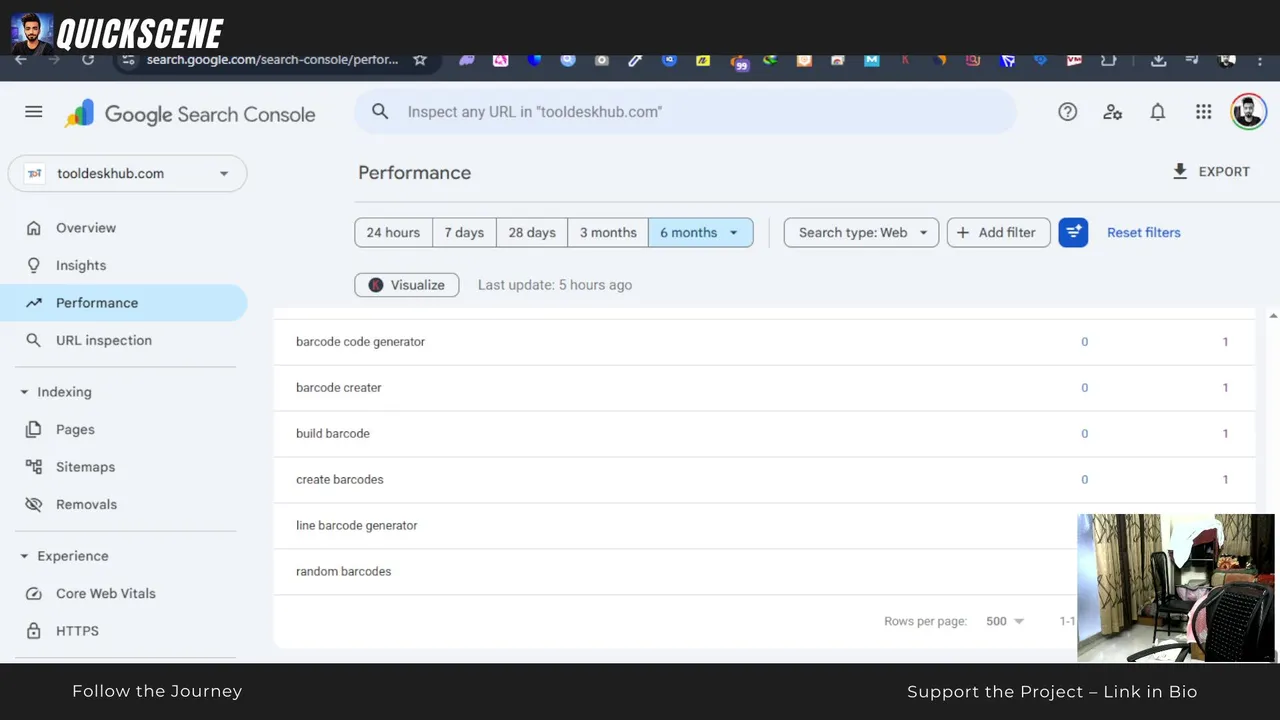Click the Google account profile avatar
This screenshot has width=1280, height=720.
click(x=1248, y=112)
